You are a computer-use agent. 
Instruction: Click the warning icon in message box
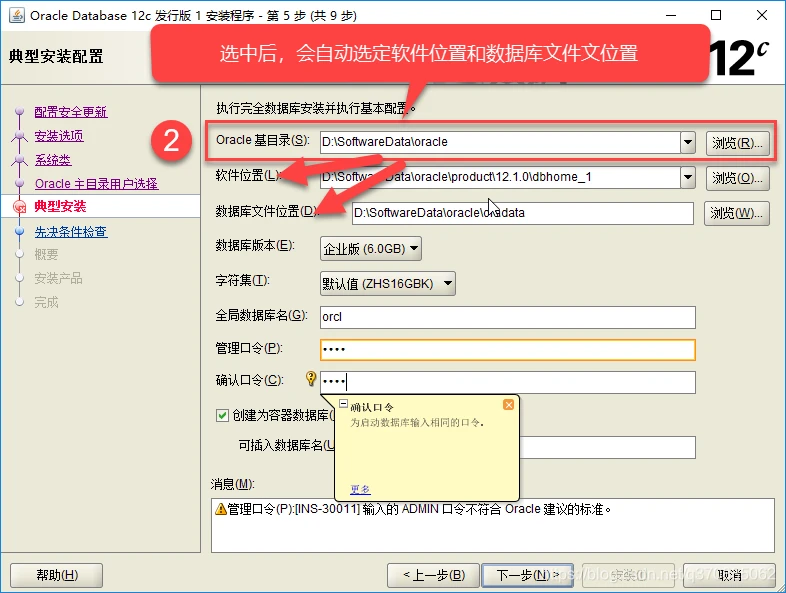tap(220, 509)
